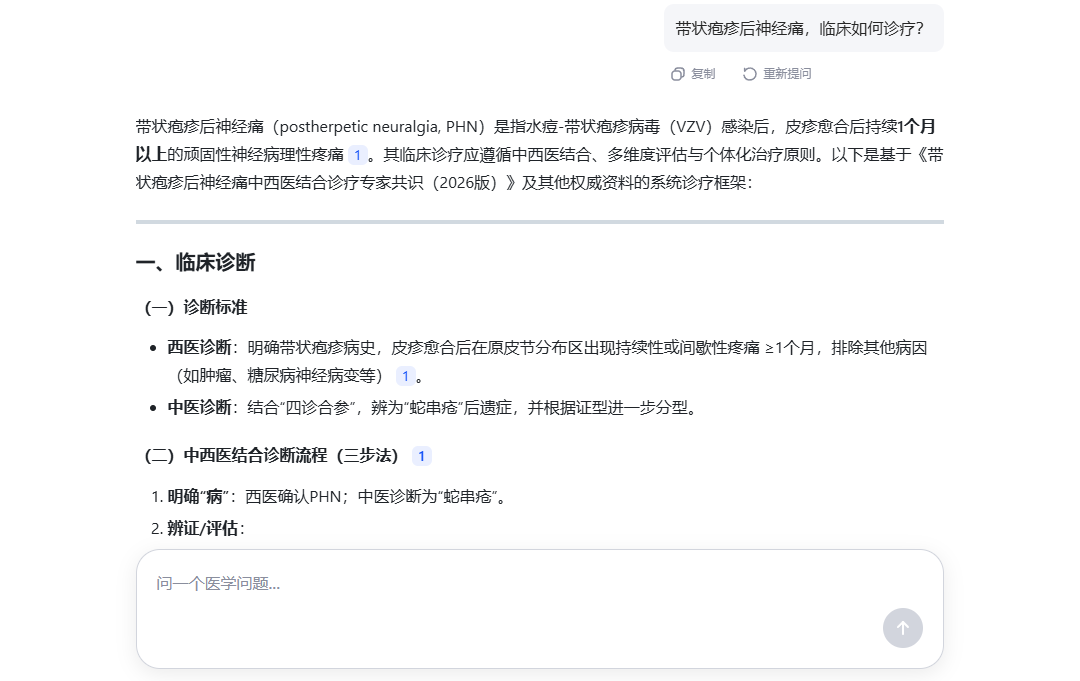The height and width of the screenshot is (681, 1080).
Task: Click citation badge next to 三步法 heading
Action: [421, 456]
